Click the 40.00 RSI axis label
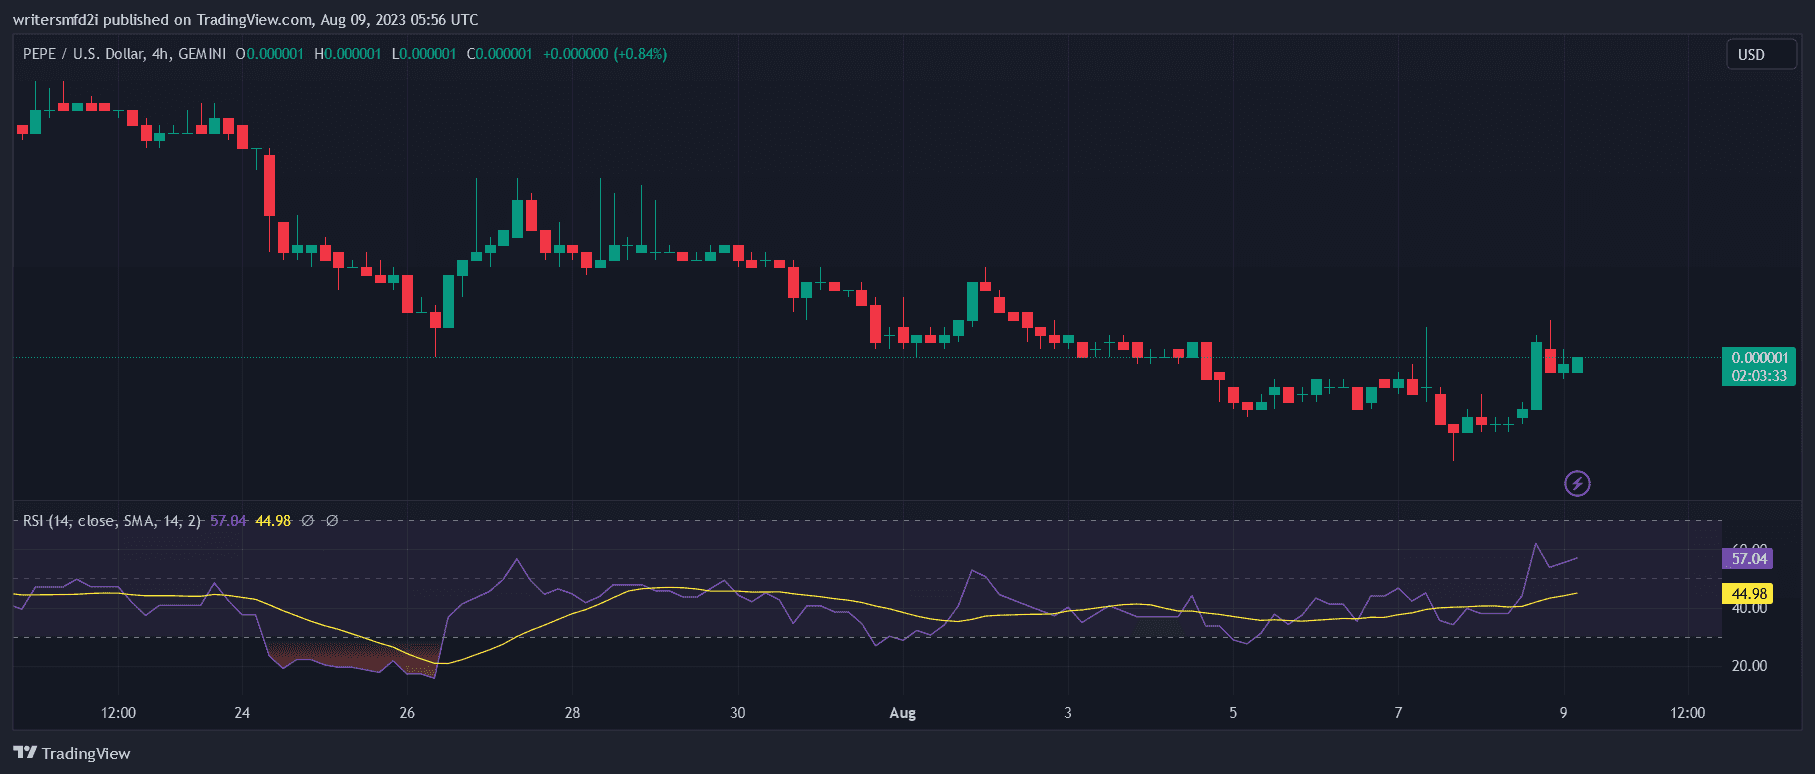This screenshot has width=1815, height=774. point(1749,609)
